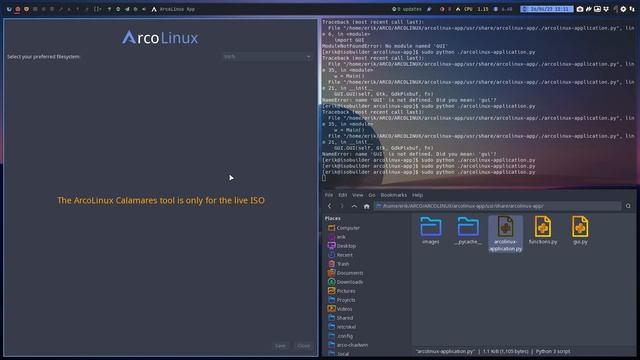Open Desktop in Places sidebar
The image size is (640, 360).
342,246
